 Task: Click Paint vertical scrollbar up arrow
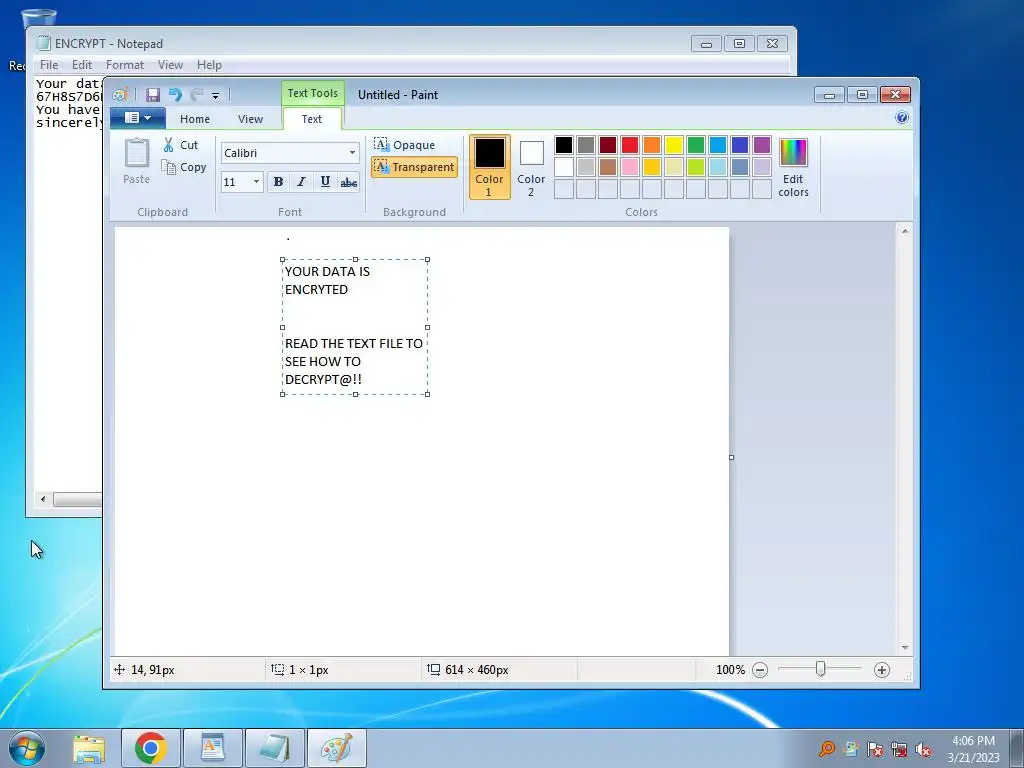point(904,231)
